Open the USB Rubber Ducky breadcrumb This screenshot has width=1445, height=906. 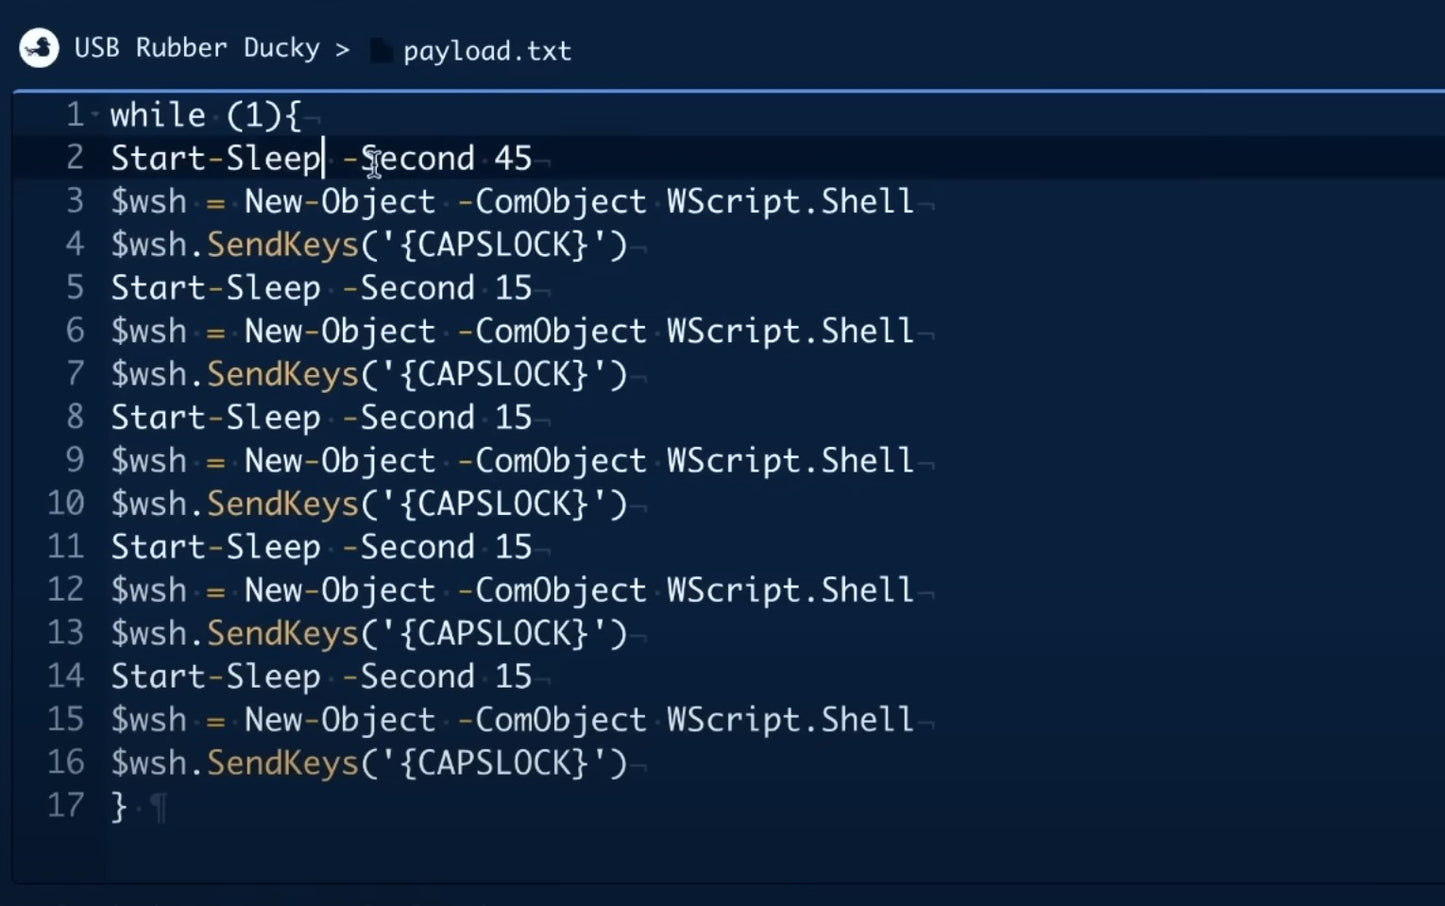(197, 48)
